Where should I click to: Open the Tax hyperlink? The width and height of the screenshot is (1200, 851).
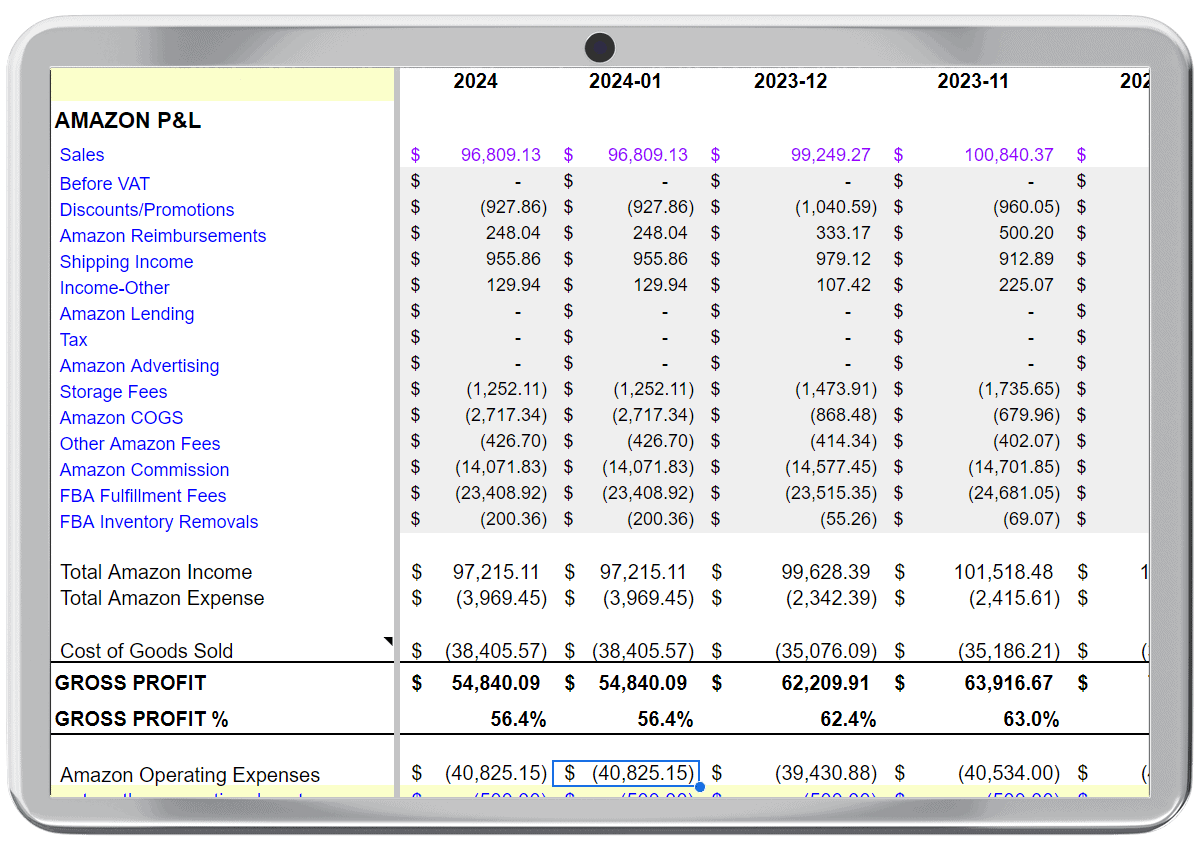click(x=73, y=340)
